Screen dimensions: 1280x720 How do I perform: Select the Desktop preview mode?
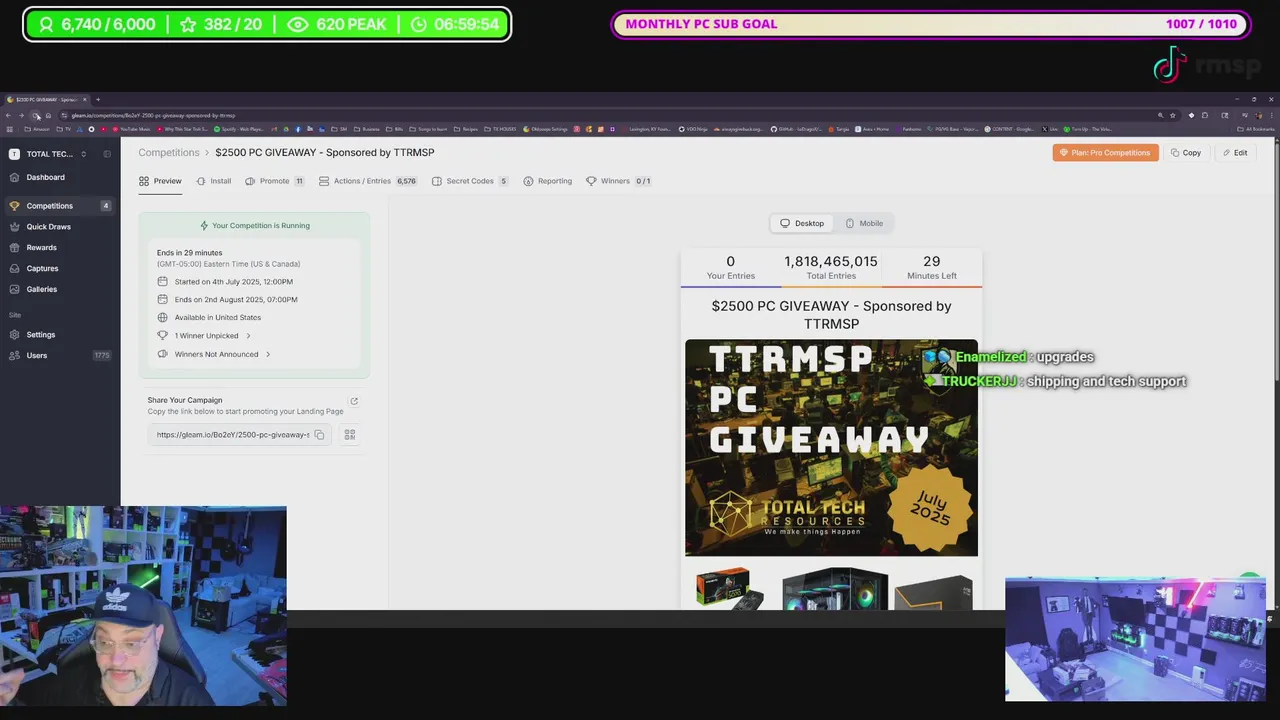(x=802, y=223)
